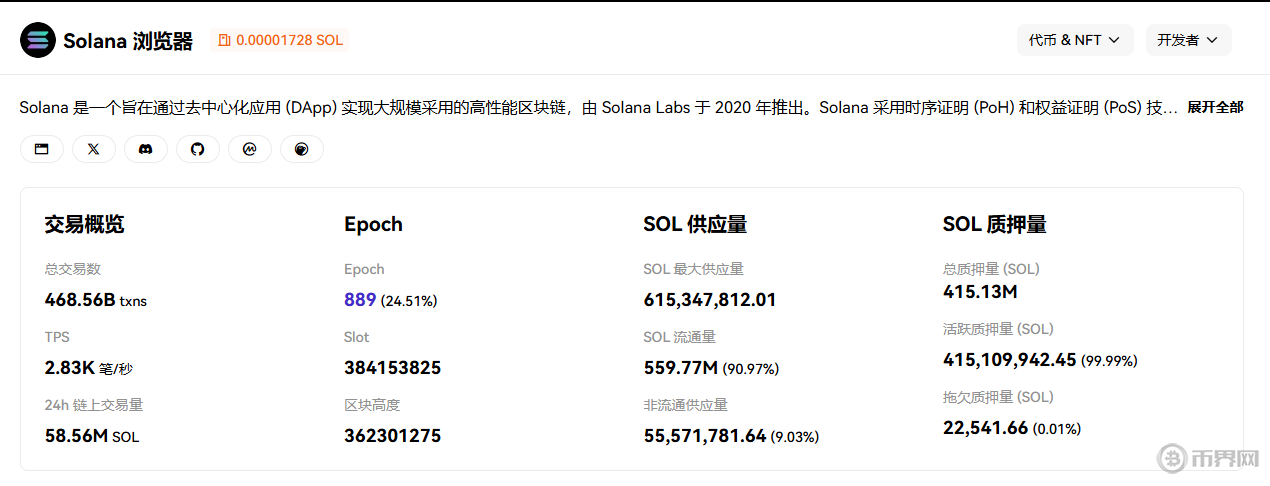Screen dimensions: 1270x486
Task: Expand description with 展开全部
Action: (x=1215, y=107)
